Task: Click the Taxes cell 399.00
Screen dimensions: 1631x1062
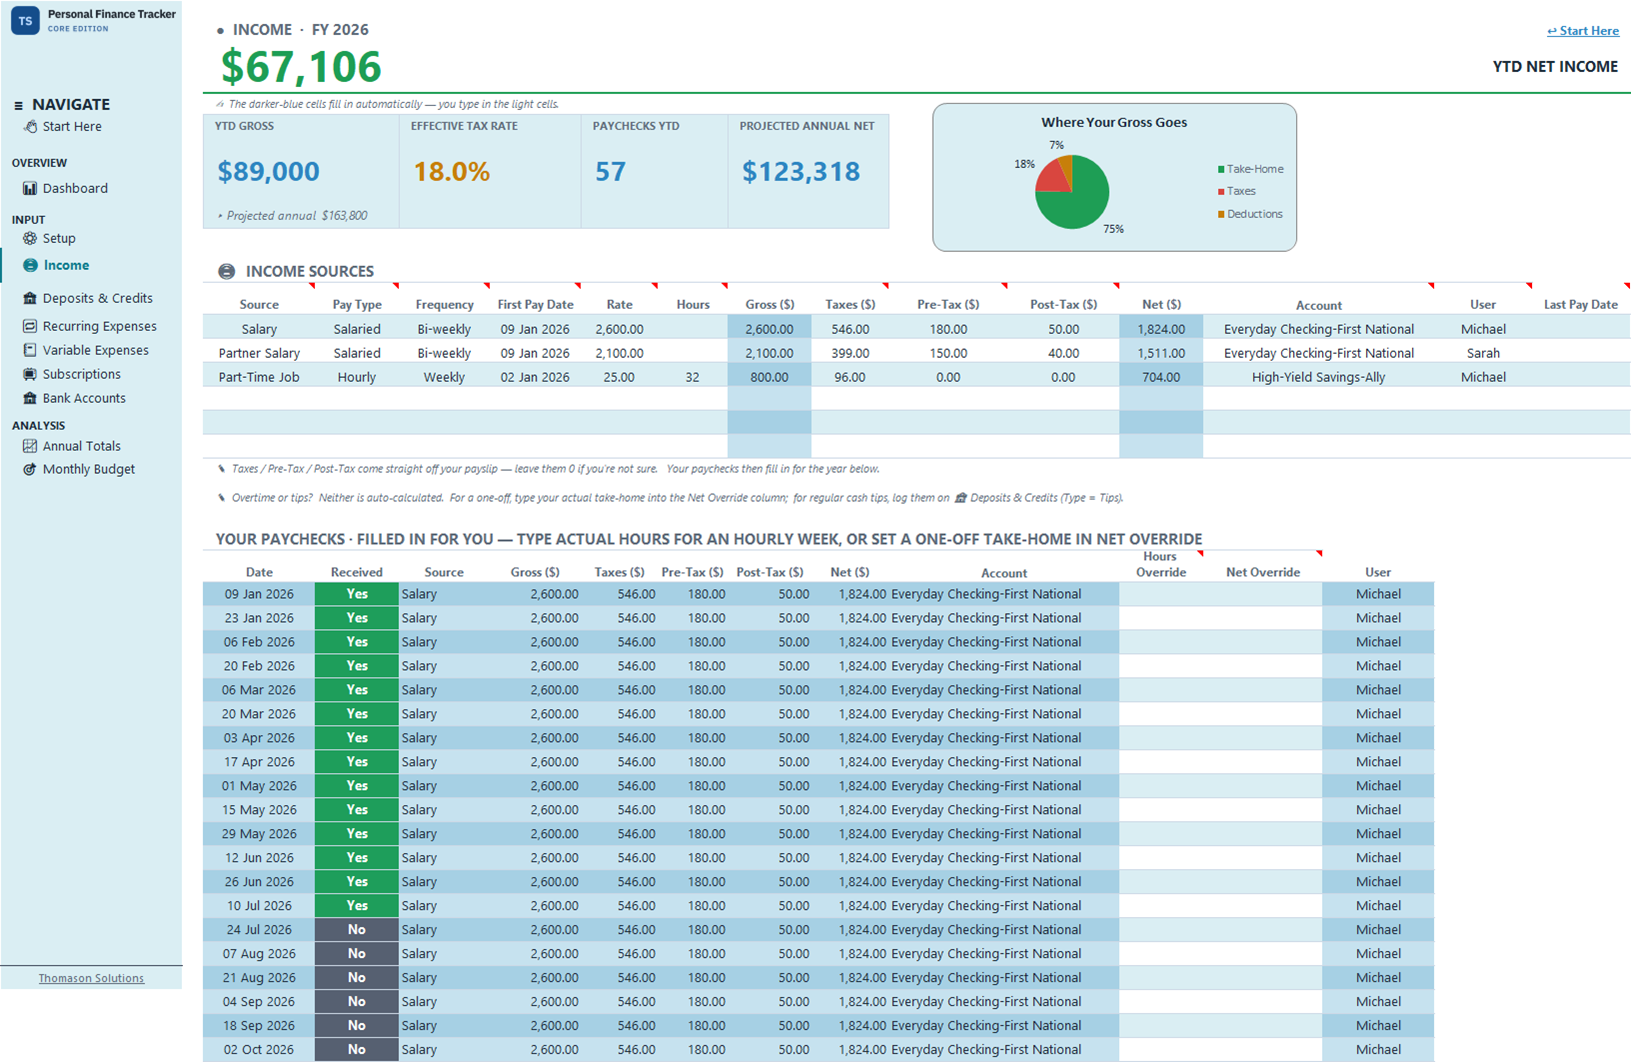Action: [x=850, y=353]
